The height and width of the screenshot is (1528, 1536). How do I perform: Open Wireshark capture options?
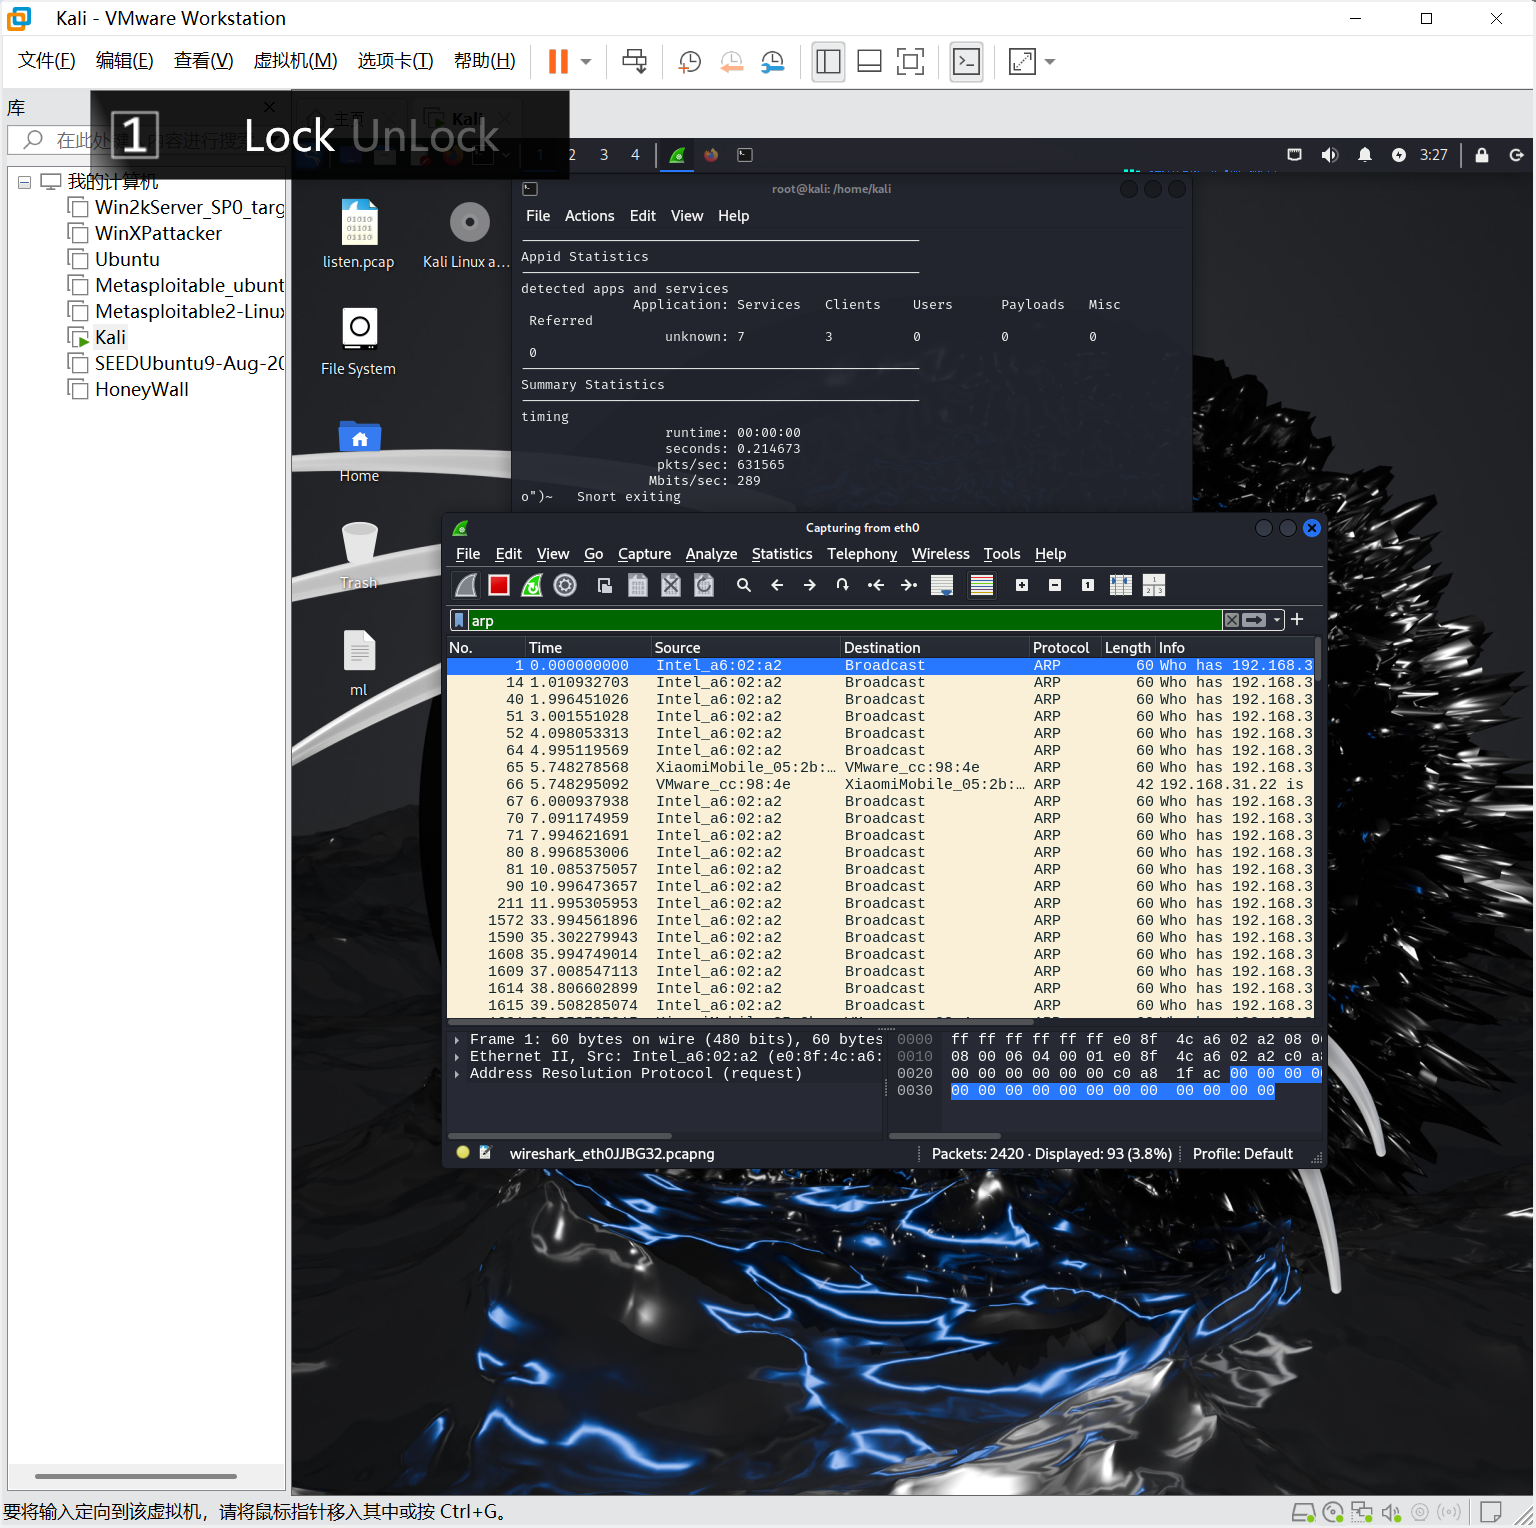(x=565, y=585)
